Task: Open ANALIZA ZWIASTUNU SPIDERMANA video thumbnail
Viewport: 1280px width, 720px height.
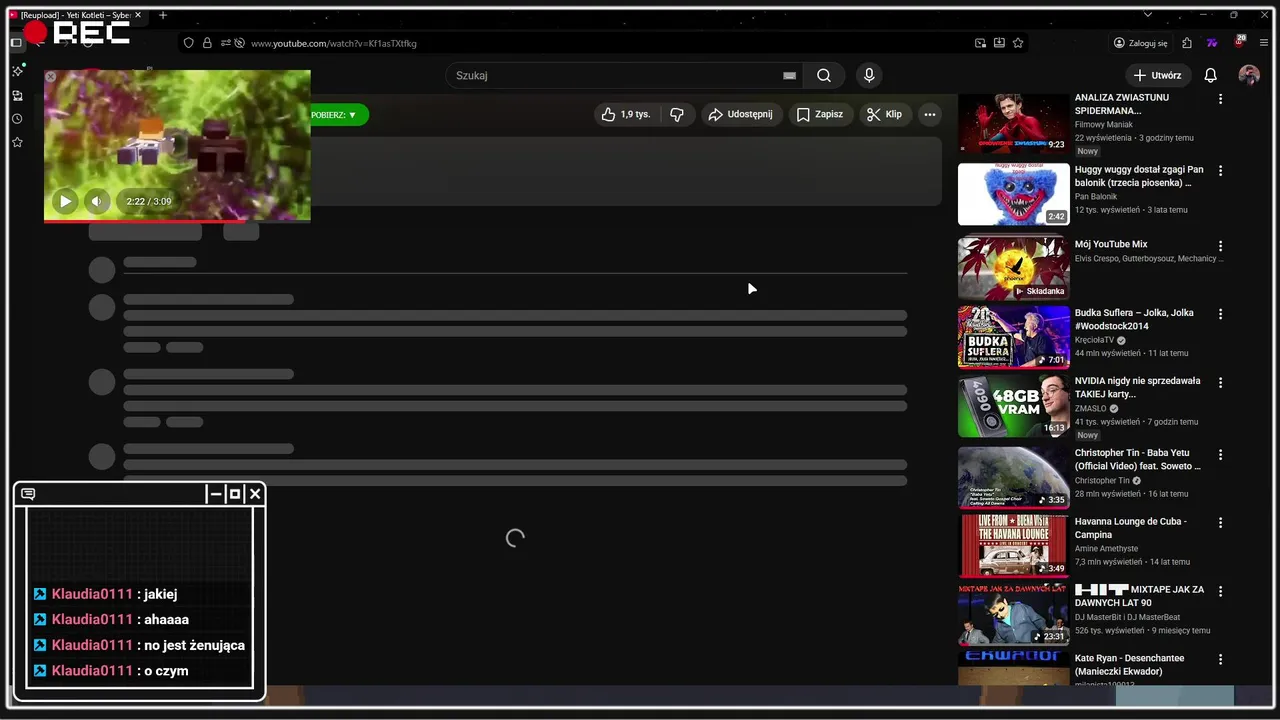Action: point(1013,123)
